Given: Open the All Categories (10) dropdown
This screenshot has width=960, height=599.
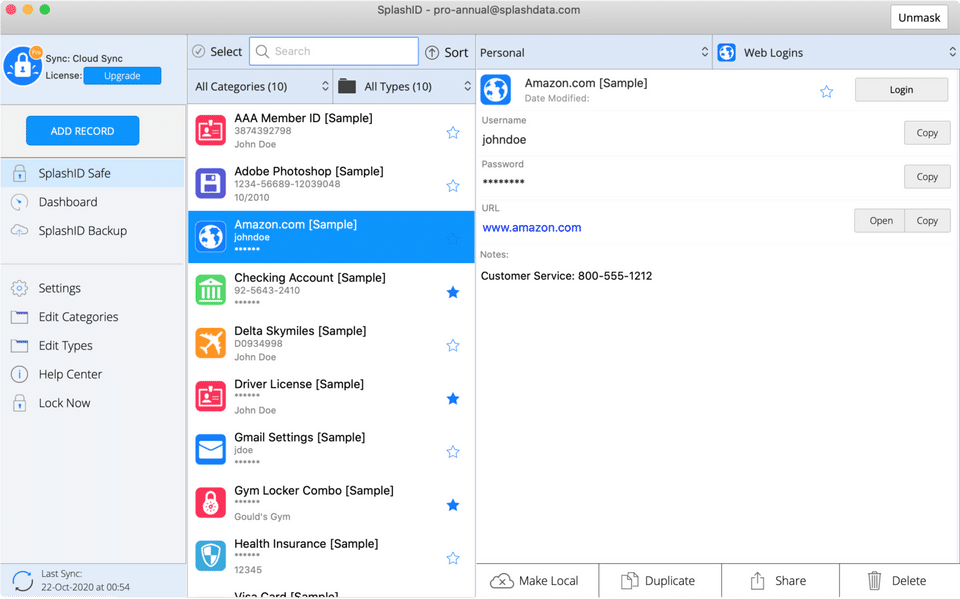Looking at the screenshot, I should click(x=261, y=86).
